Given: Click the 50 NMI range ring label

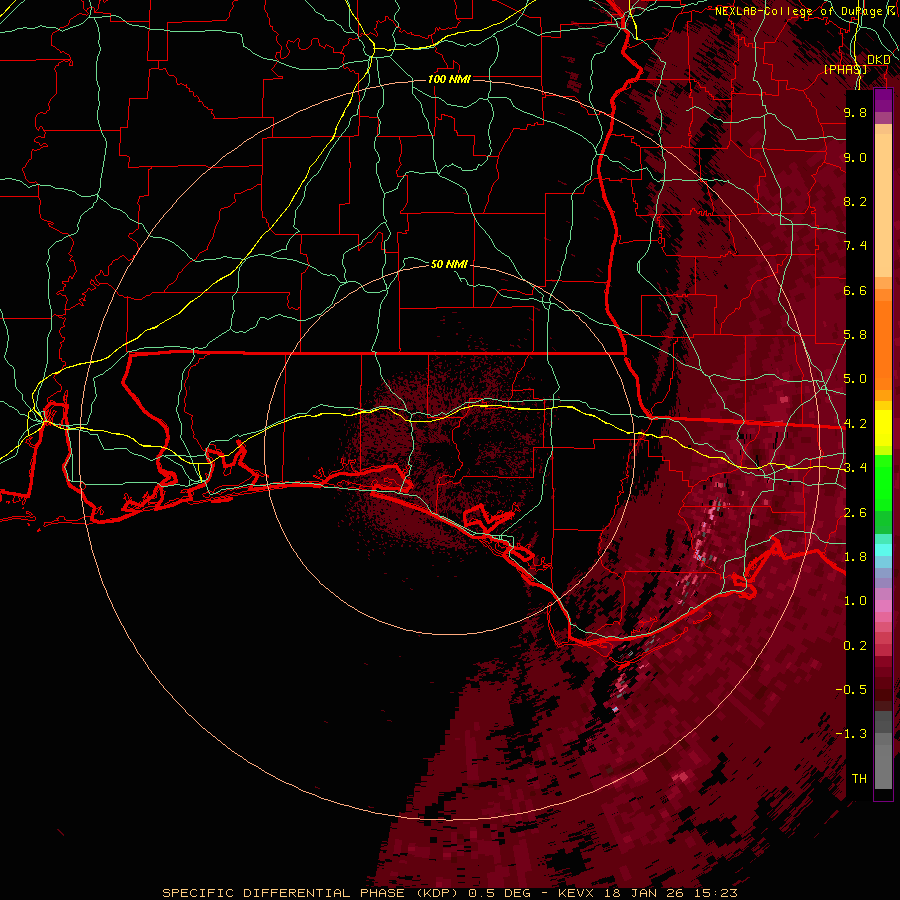Looking at the screenshot, I should [449, 264].
